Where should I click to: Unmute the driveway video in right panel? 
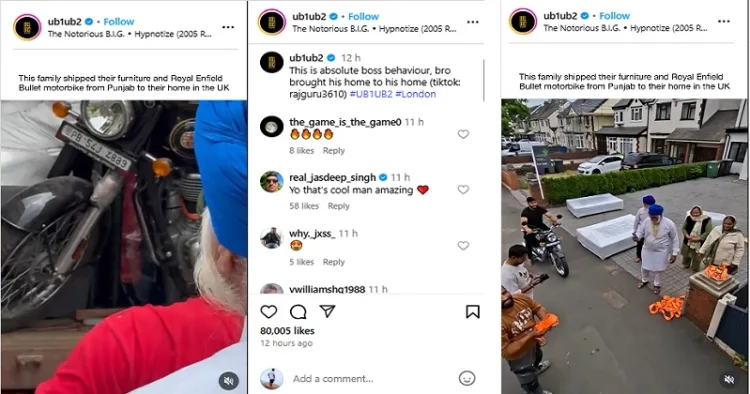729,379
